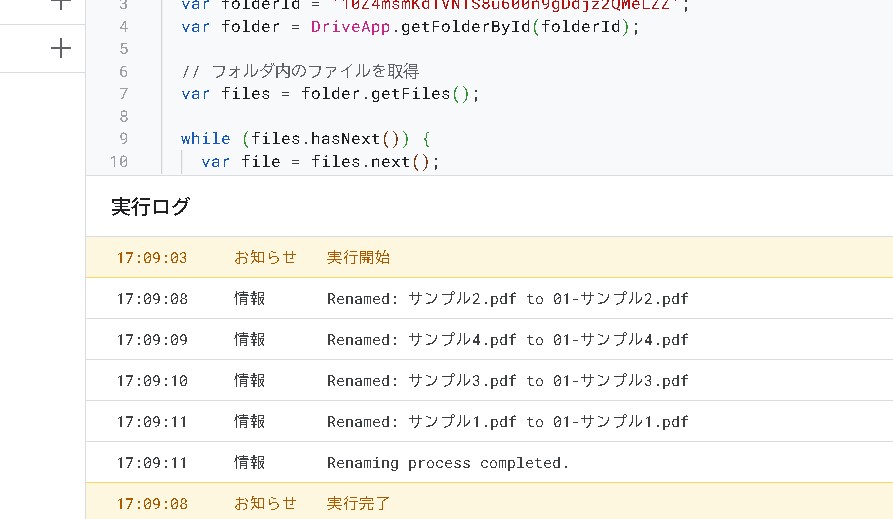
Task: Select the 実行開始 log entry
Action: 358,257
